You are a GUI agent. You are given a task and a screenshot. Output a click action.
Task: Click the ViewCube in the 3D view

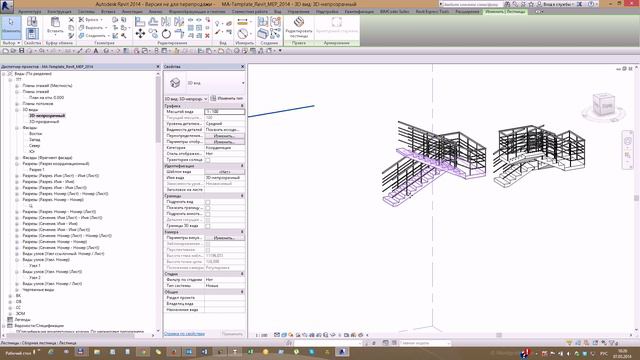(604, 105)
